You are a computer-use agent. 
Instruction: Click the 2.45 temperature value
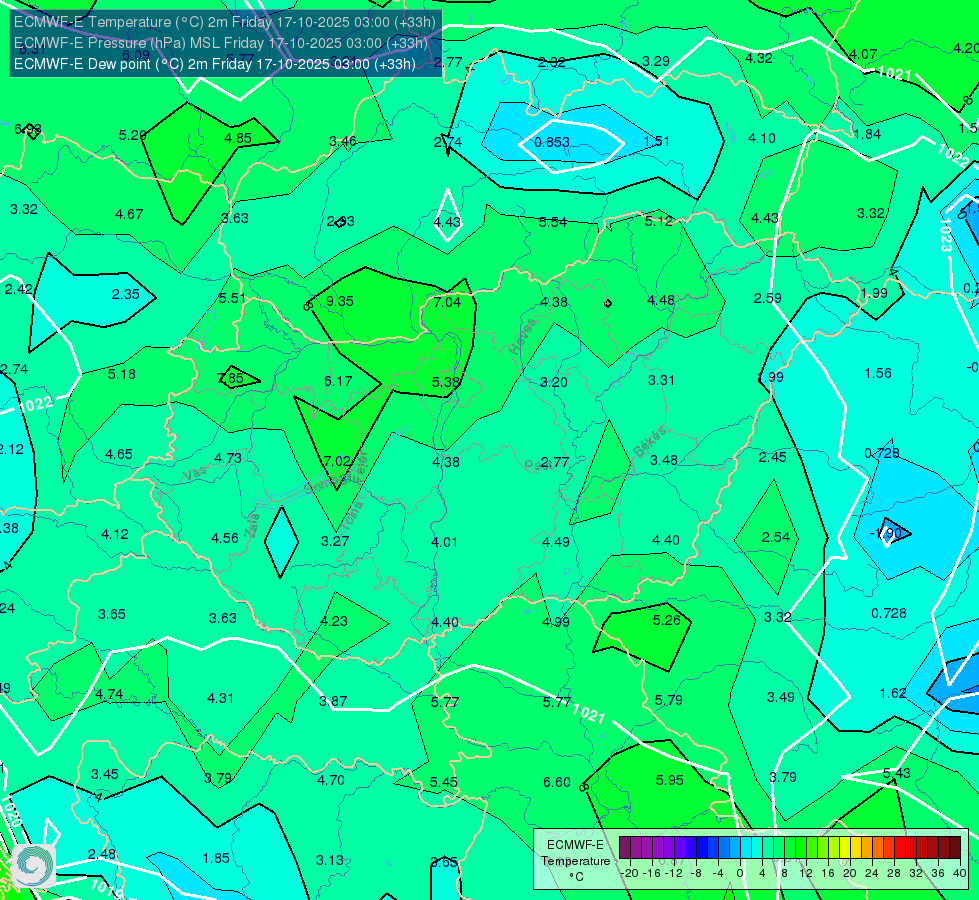pyautogui.click(x=772, y=457)
